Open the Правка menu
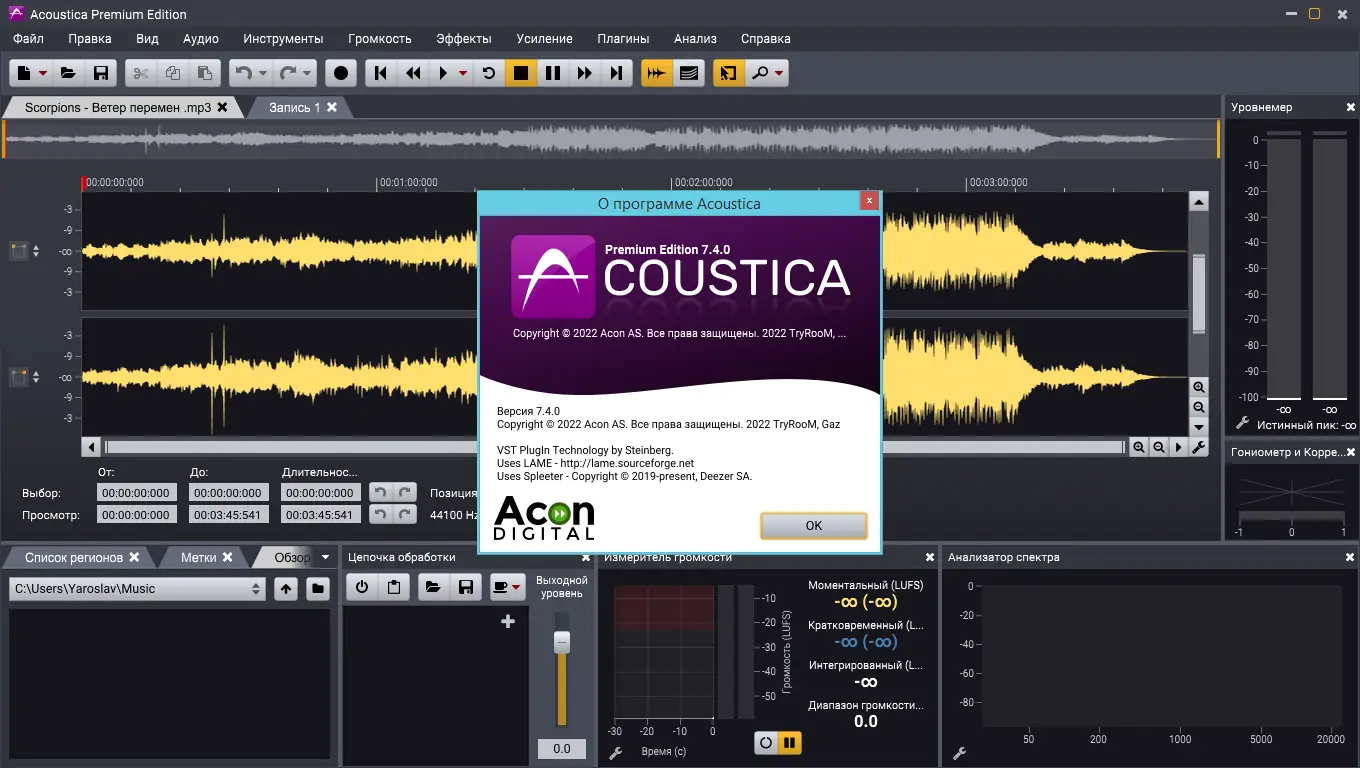 coord(90,38)
